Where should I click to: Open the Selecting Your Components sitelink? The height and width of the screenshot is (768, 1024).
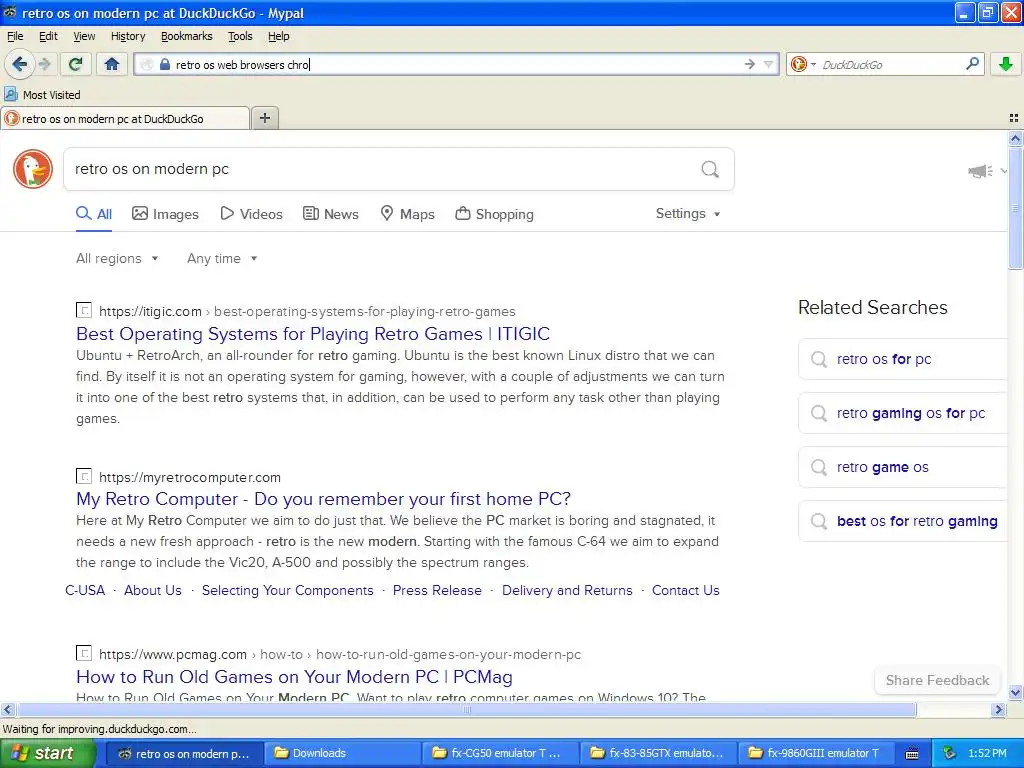(287, 590)
